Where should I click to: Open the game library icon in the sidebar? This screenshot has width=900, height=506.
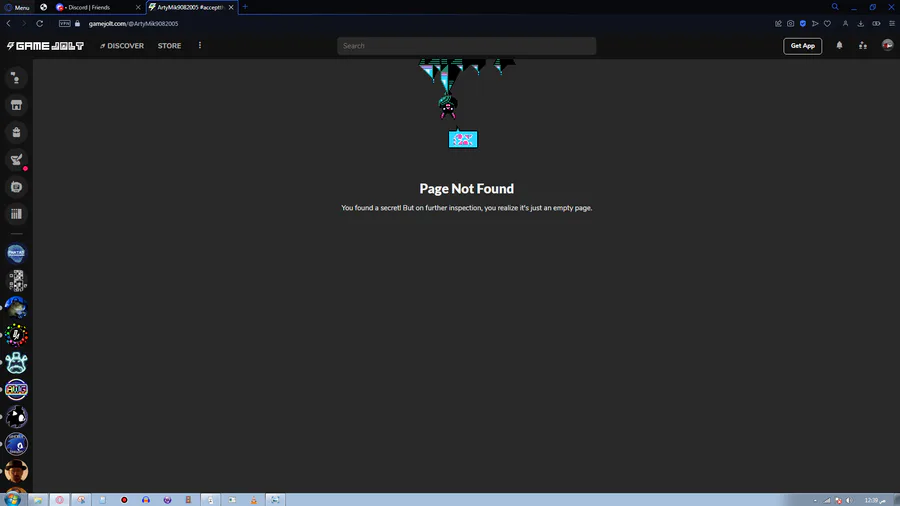(x=16, y=214)
